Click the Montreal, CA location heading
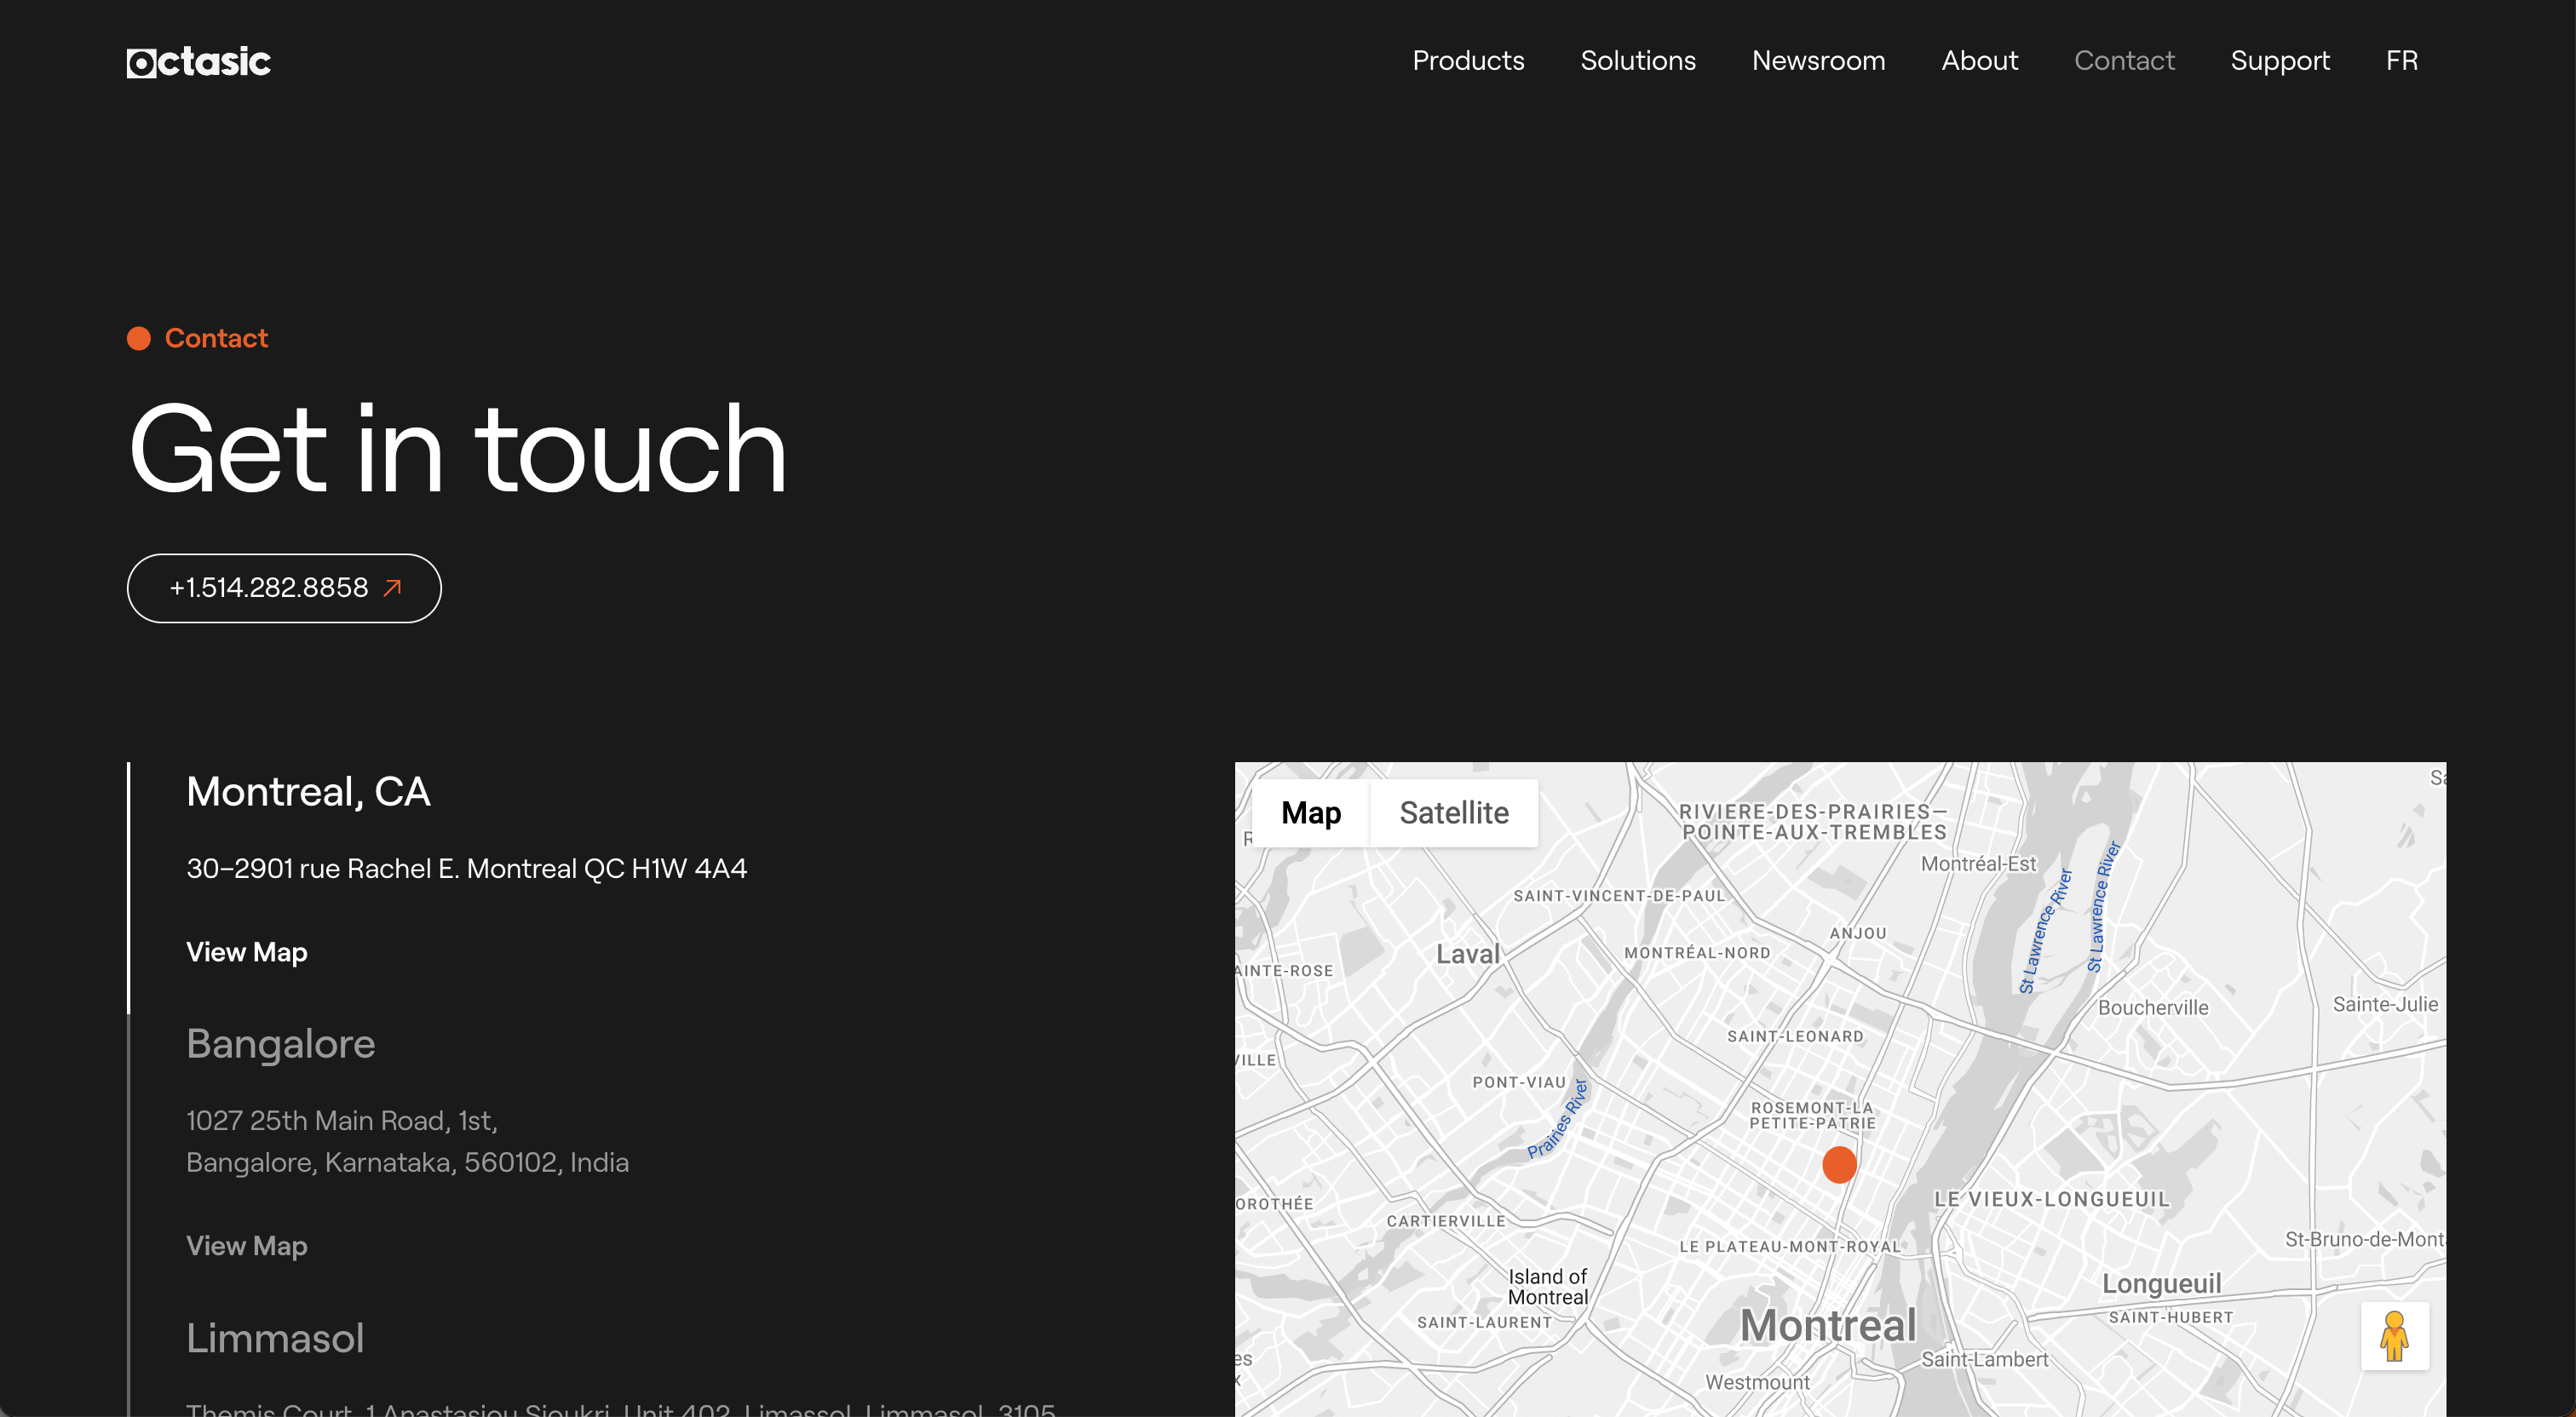 pos(308,792)
